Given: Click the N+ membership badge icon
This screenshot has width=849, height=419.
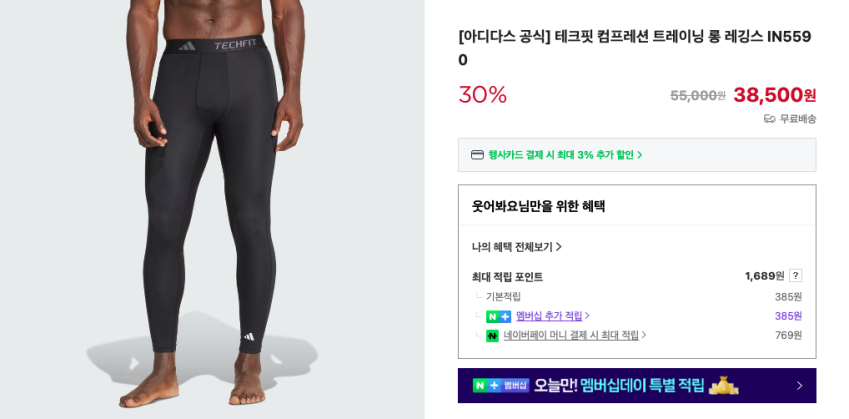Looking at the screenshot, I should tap(498, 316).
